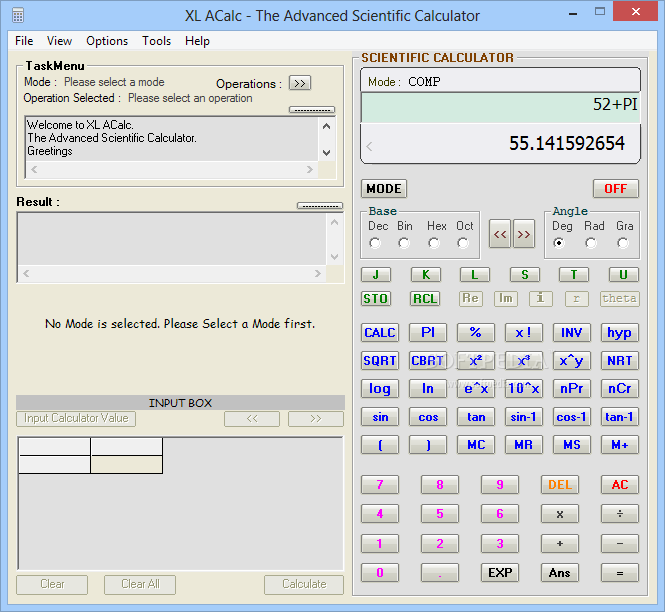Open the File menu
Image resolution: width=665 pixels, height=612 pixels.
pos(24,41)
